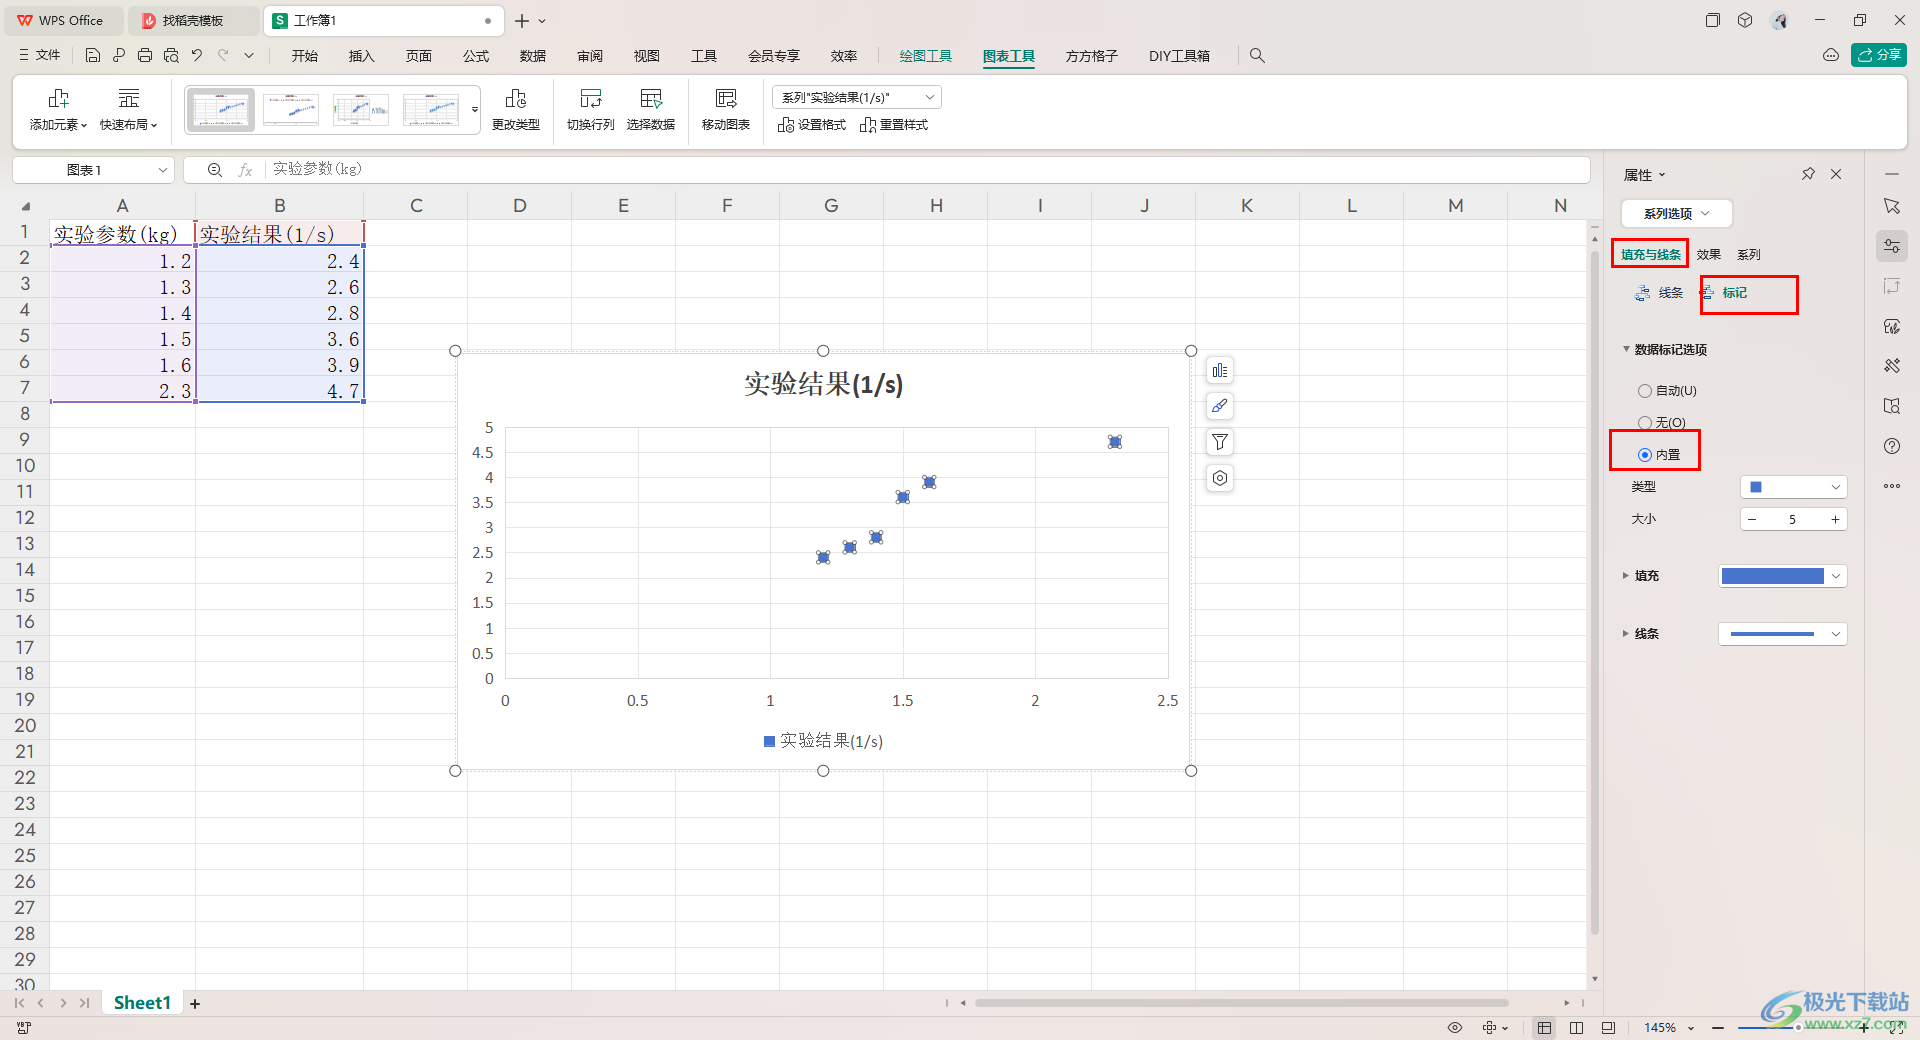Open the Insert (插入) ribbon tab
The width and height of the screenshot is (1920, 1040).
click(x=361, y=56)
